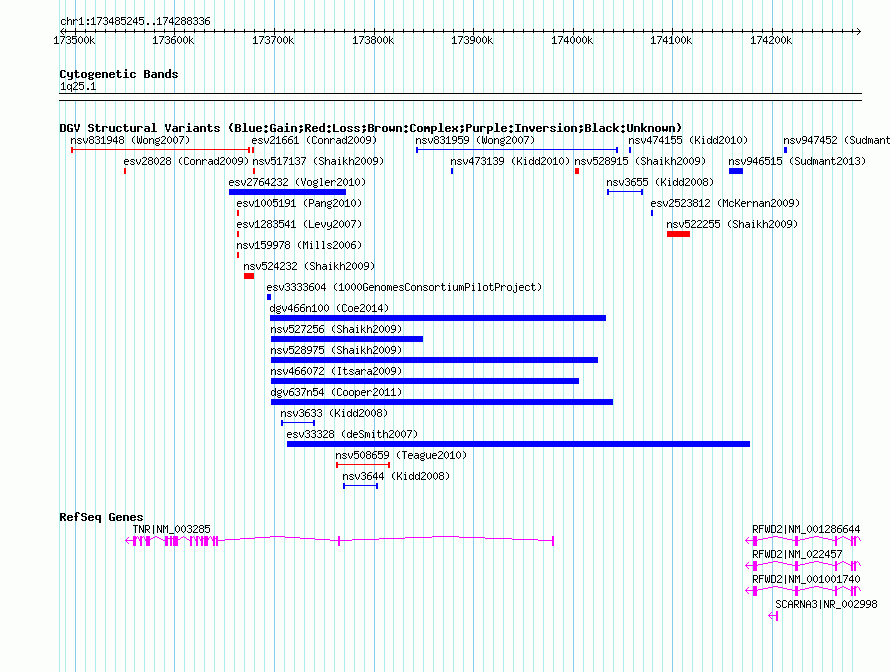Viewport: 890px width, 672px height.
Task: Select the Cytogenetic Bands track title
Action: 119,74
